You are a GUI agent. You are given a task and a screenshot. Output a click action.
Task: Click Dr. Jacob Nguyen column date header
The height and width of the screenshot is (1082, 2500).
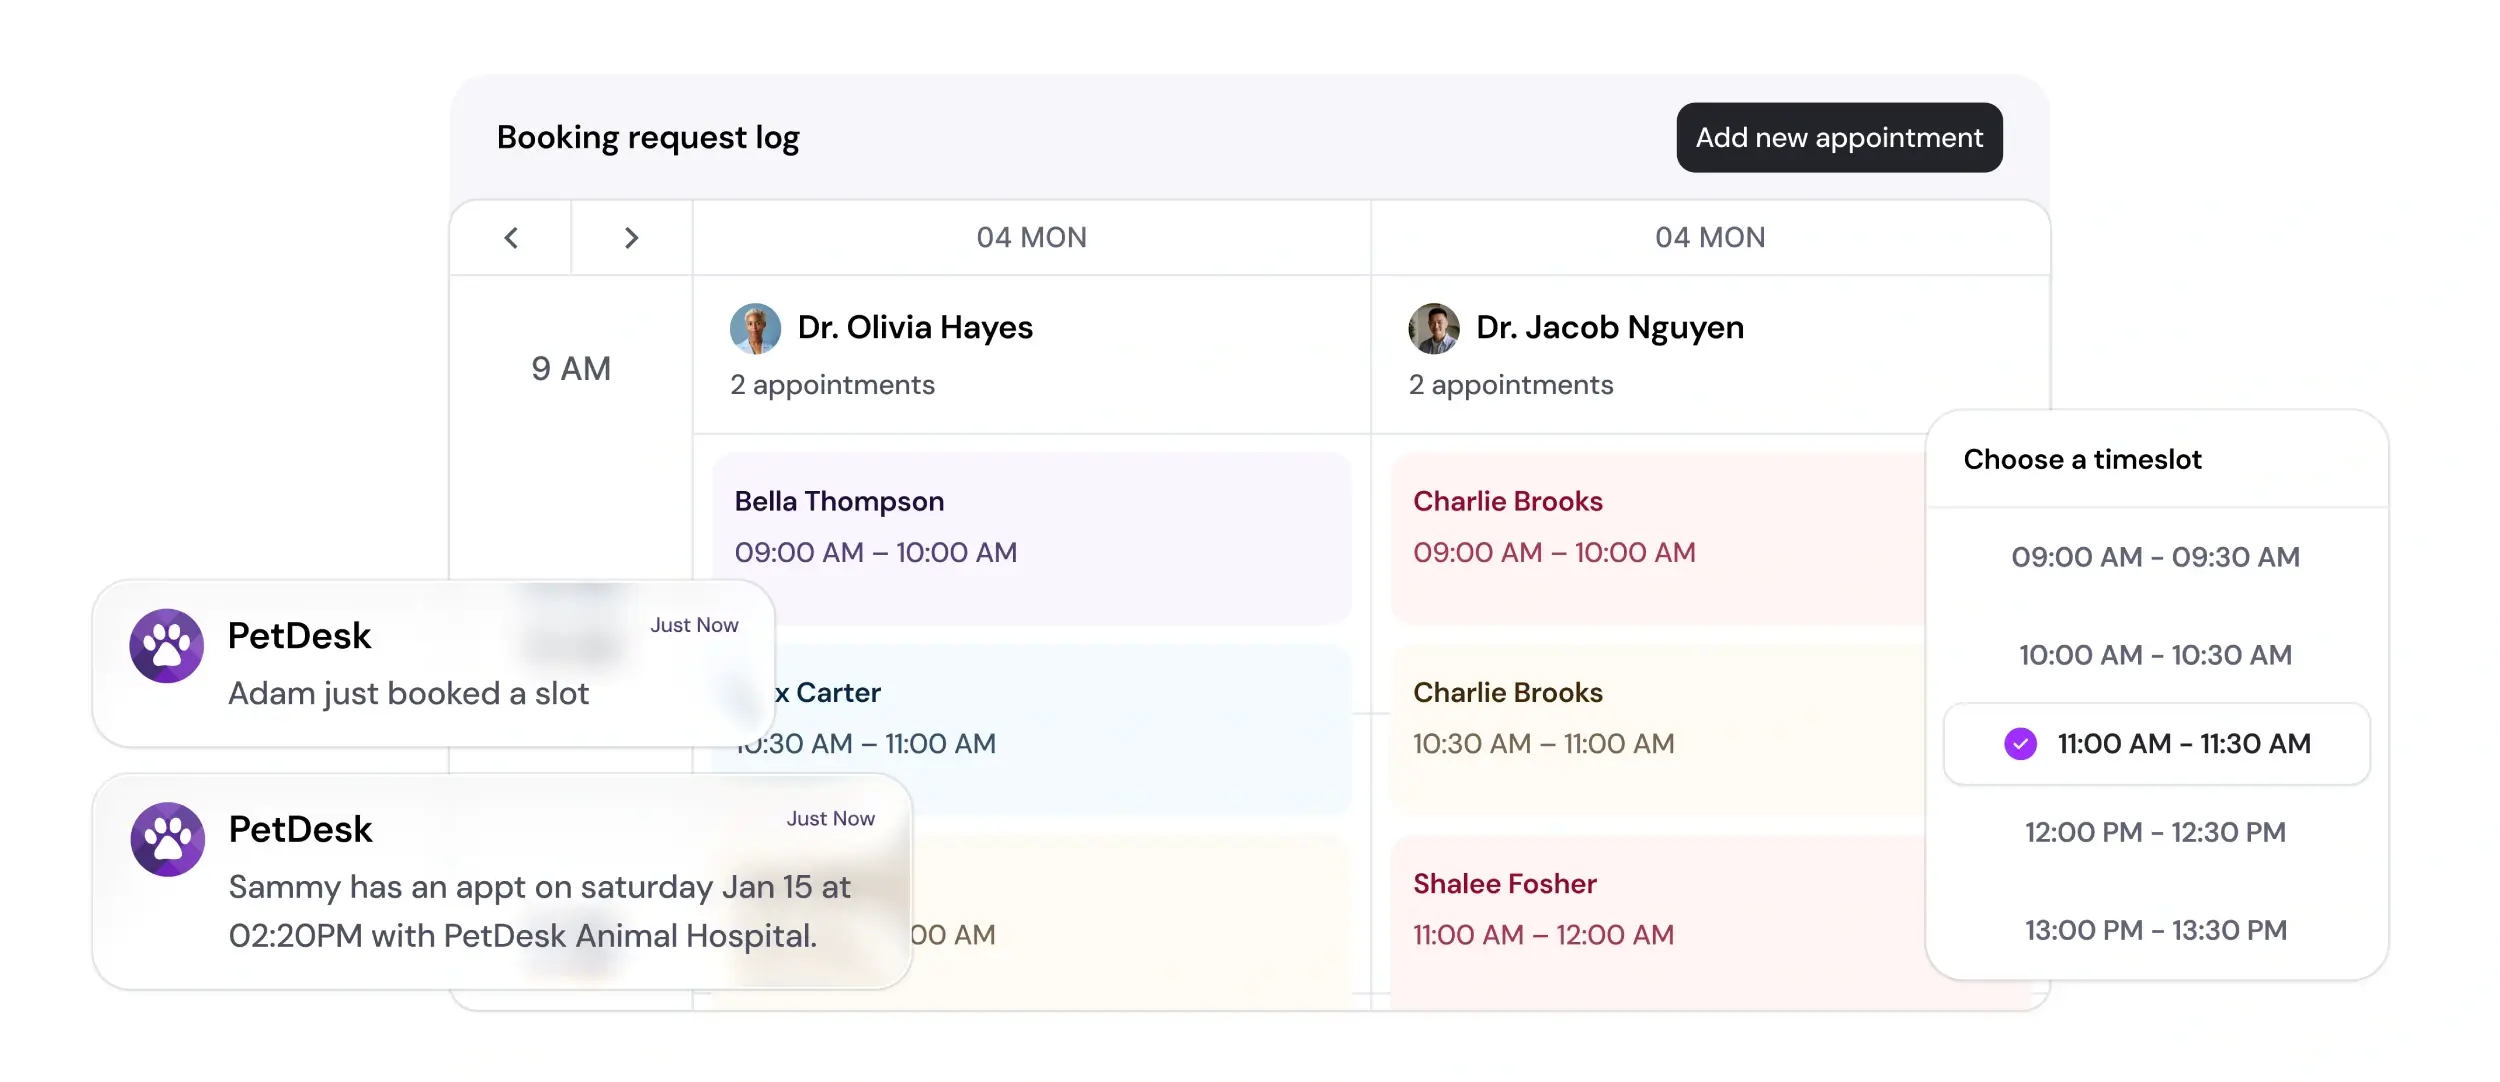coord(1709,238)
